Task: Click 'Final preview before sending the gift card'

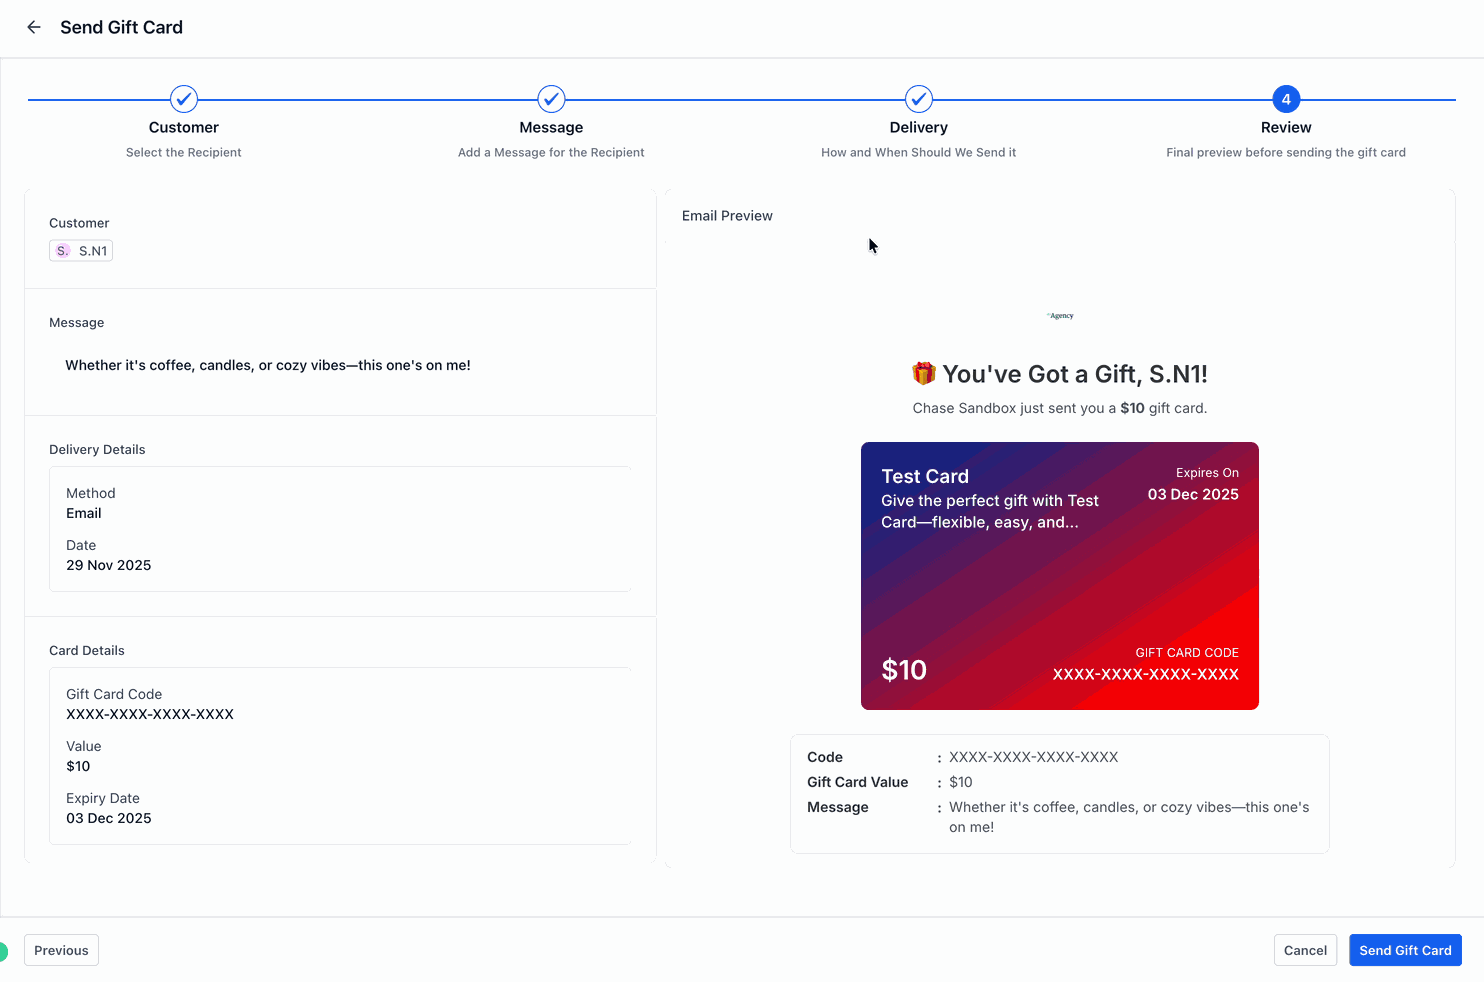Action: tap(1286, 152)
